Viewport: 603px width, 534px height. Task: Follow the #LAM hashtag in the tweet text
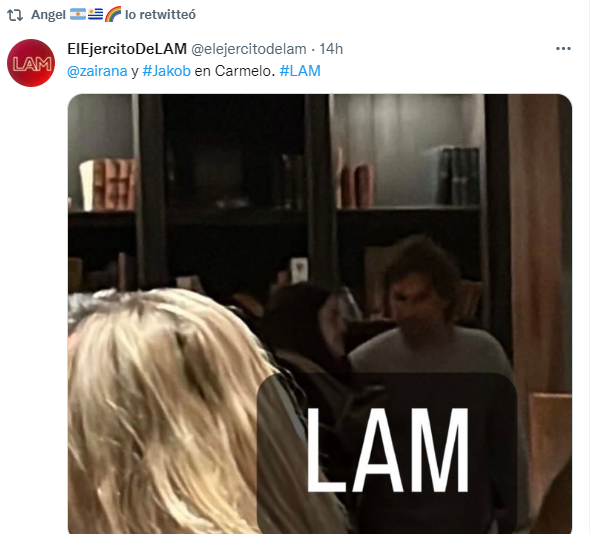click(300, 71)
